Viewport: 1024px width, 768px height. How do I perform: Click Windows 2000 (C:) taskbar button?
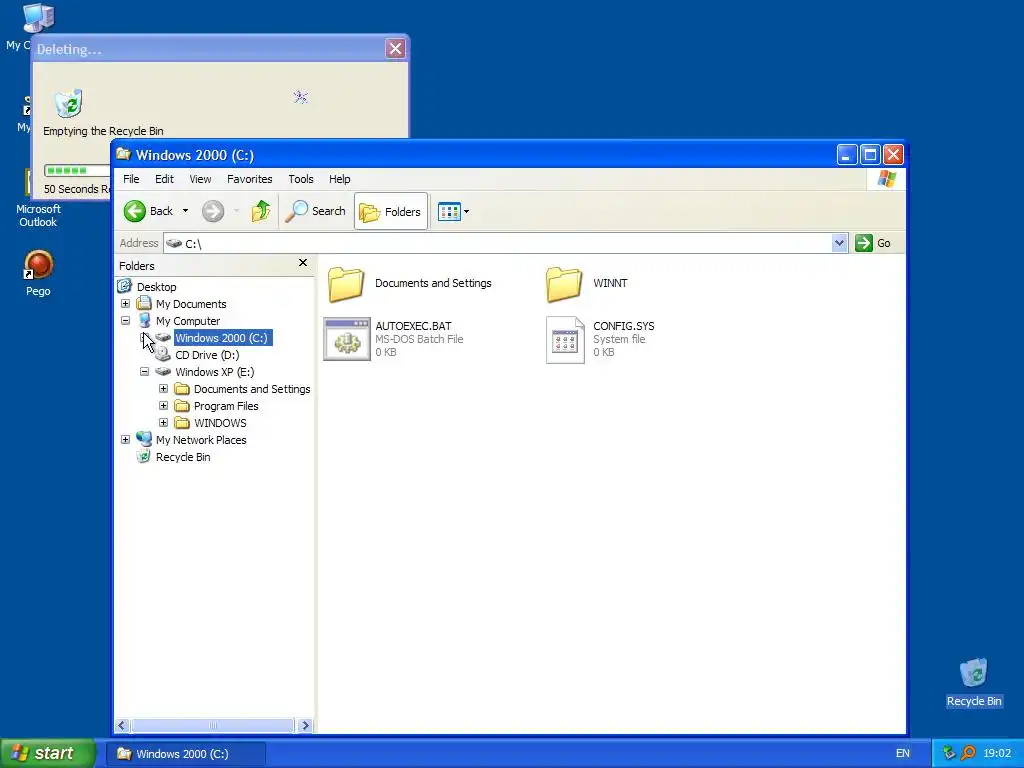(185, 754)
